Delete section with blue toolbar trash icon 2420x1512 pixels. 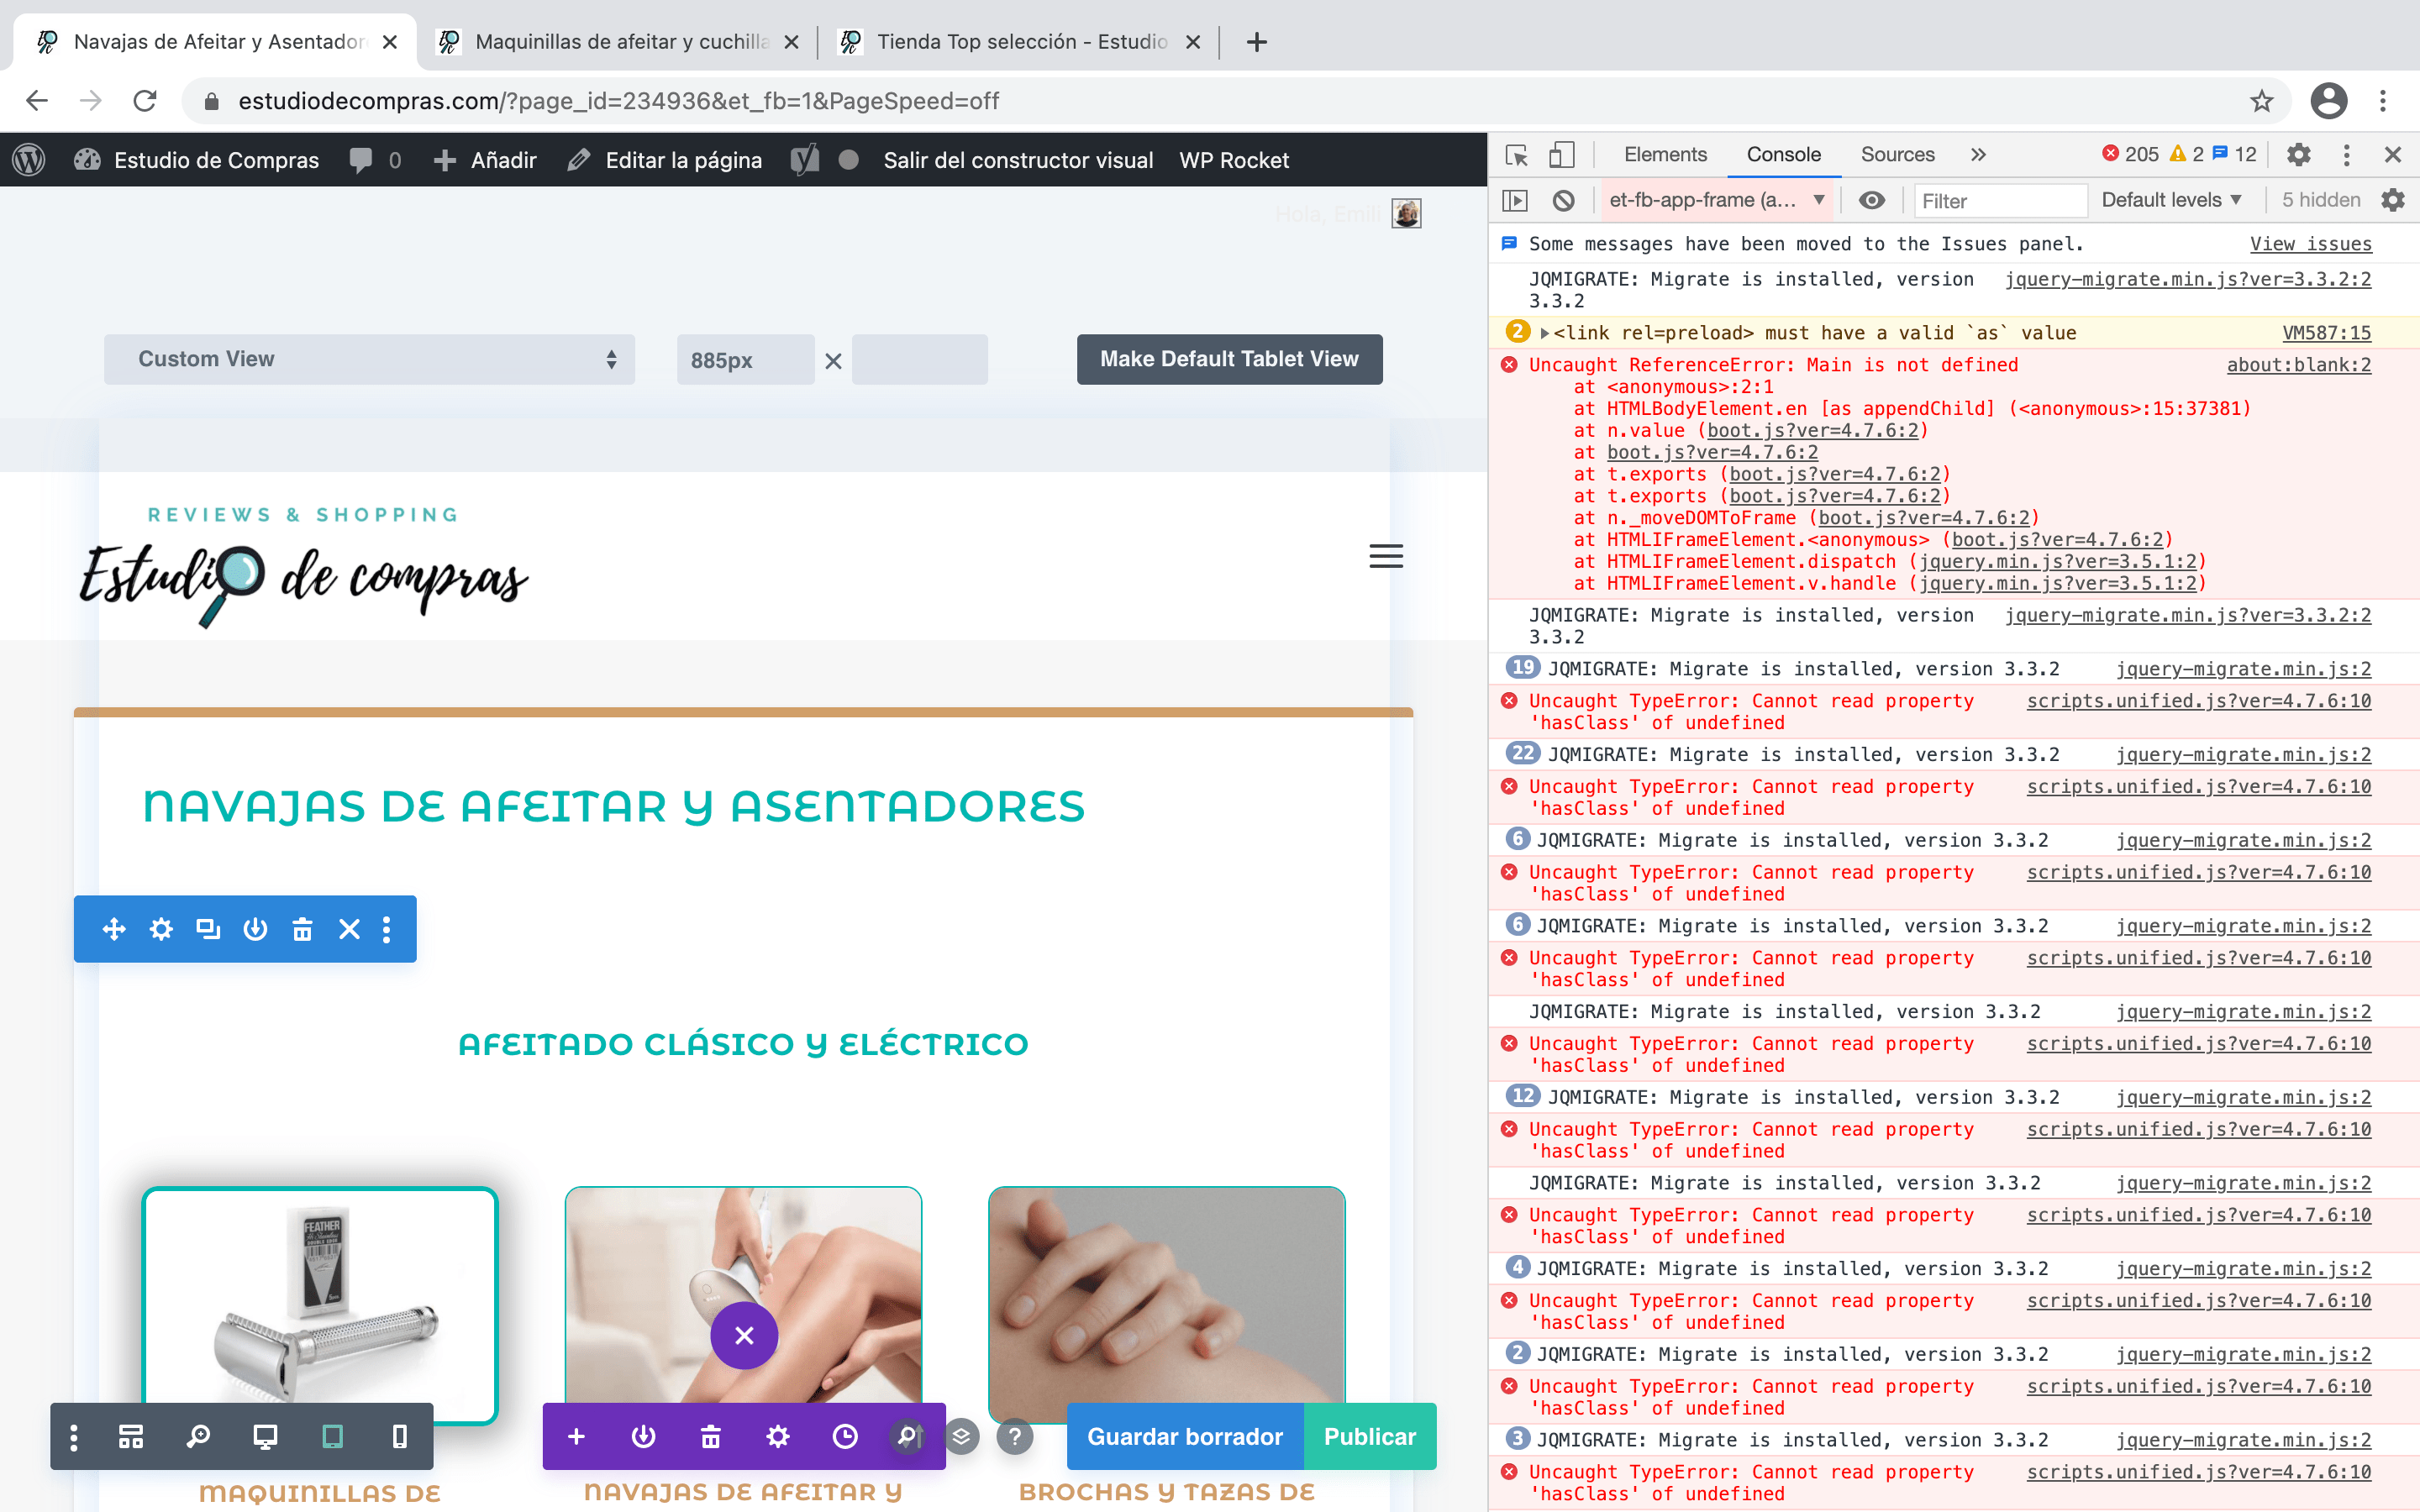302,929
